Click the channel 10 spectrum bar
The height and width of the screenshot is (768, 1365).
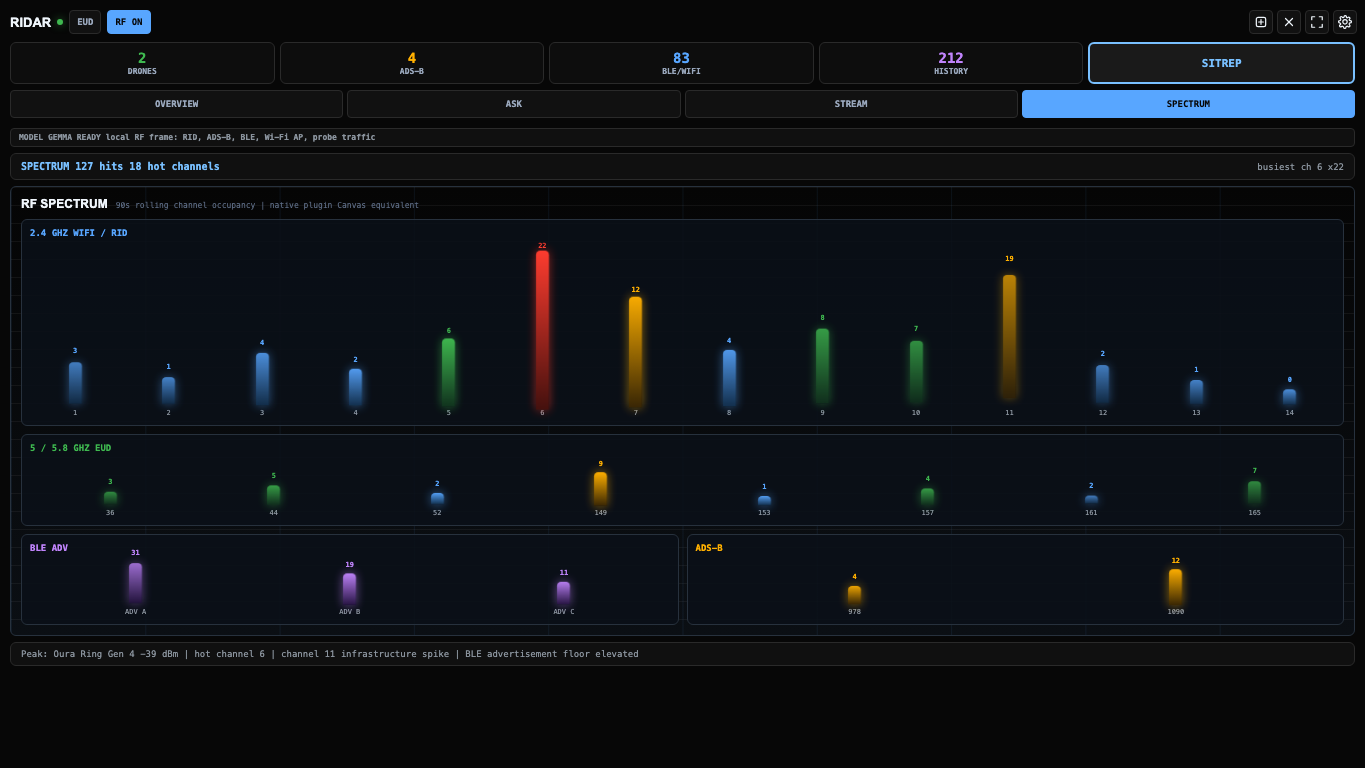click(x=916, y=372)
